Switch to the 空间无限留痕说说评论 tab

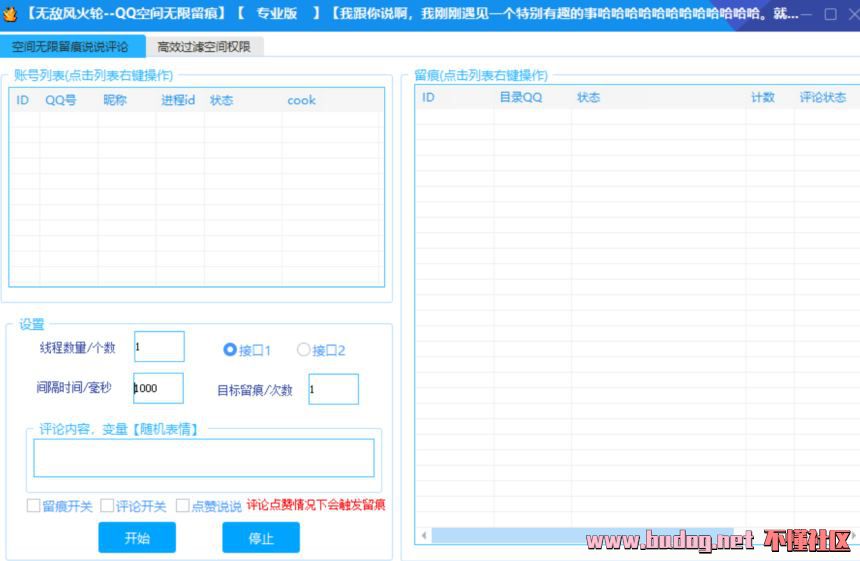pyautogui.click(x=70, y=47)
